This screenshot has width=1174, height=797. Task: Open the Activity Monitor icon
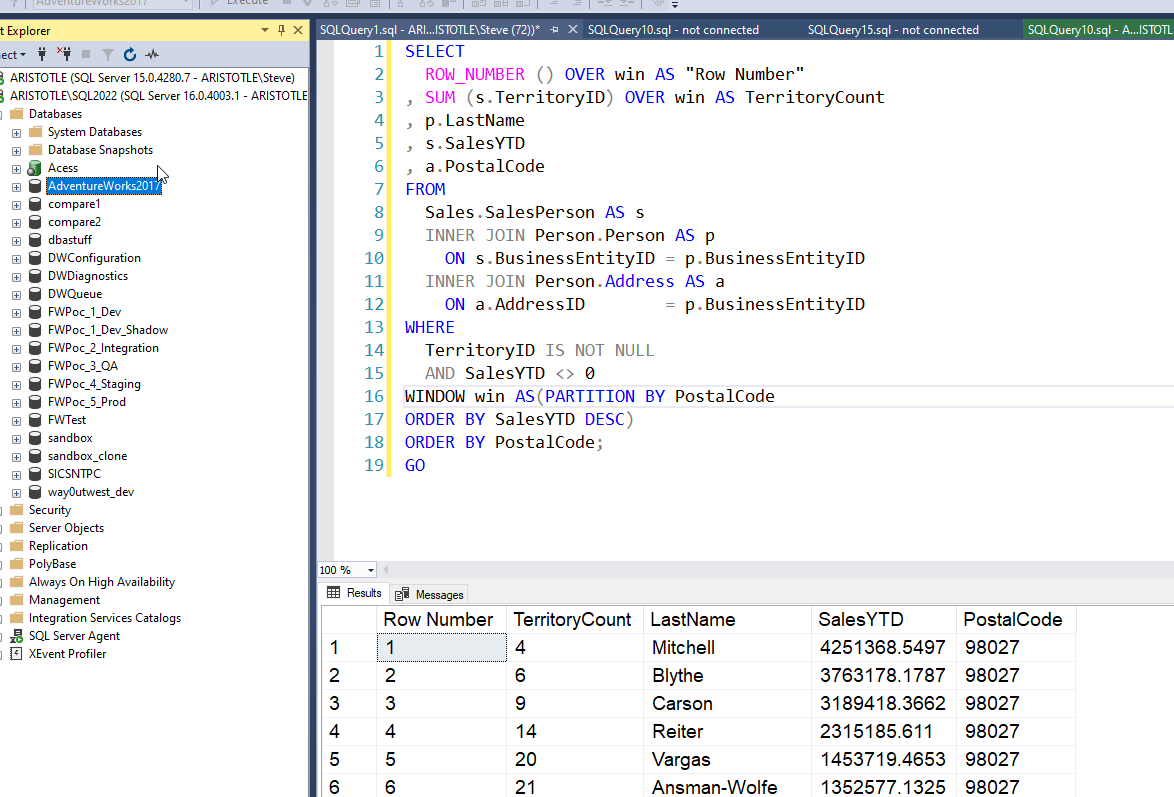click(152, 54)
